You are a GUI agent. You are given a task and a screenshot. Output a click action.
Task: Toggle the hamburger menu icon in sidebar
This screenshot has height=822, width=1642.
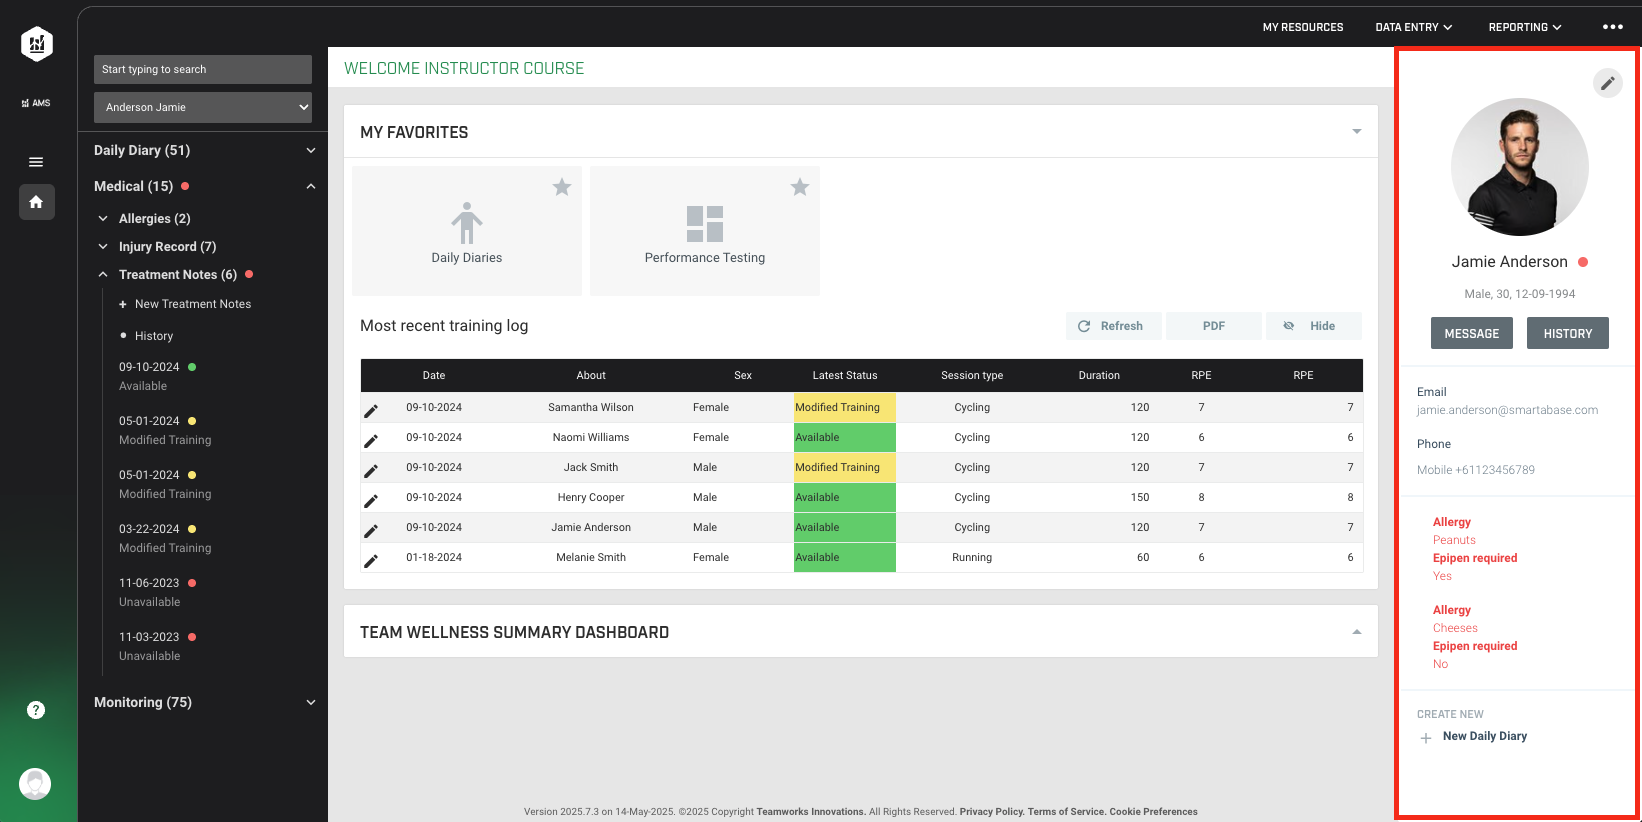point(36,162)
